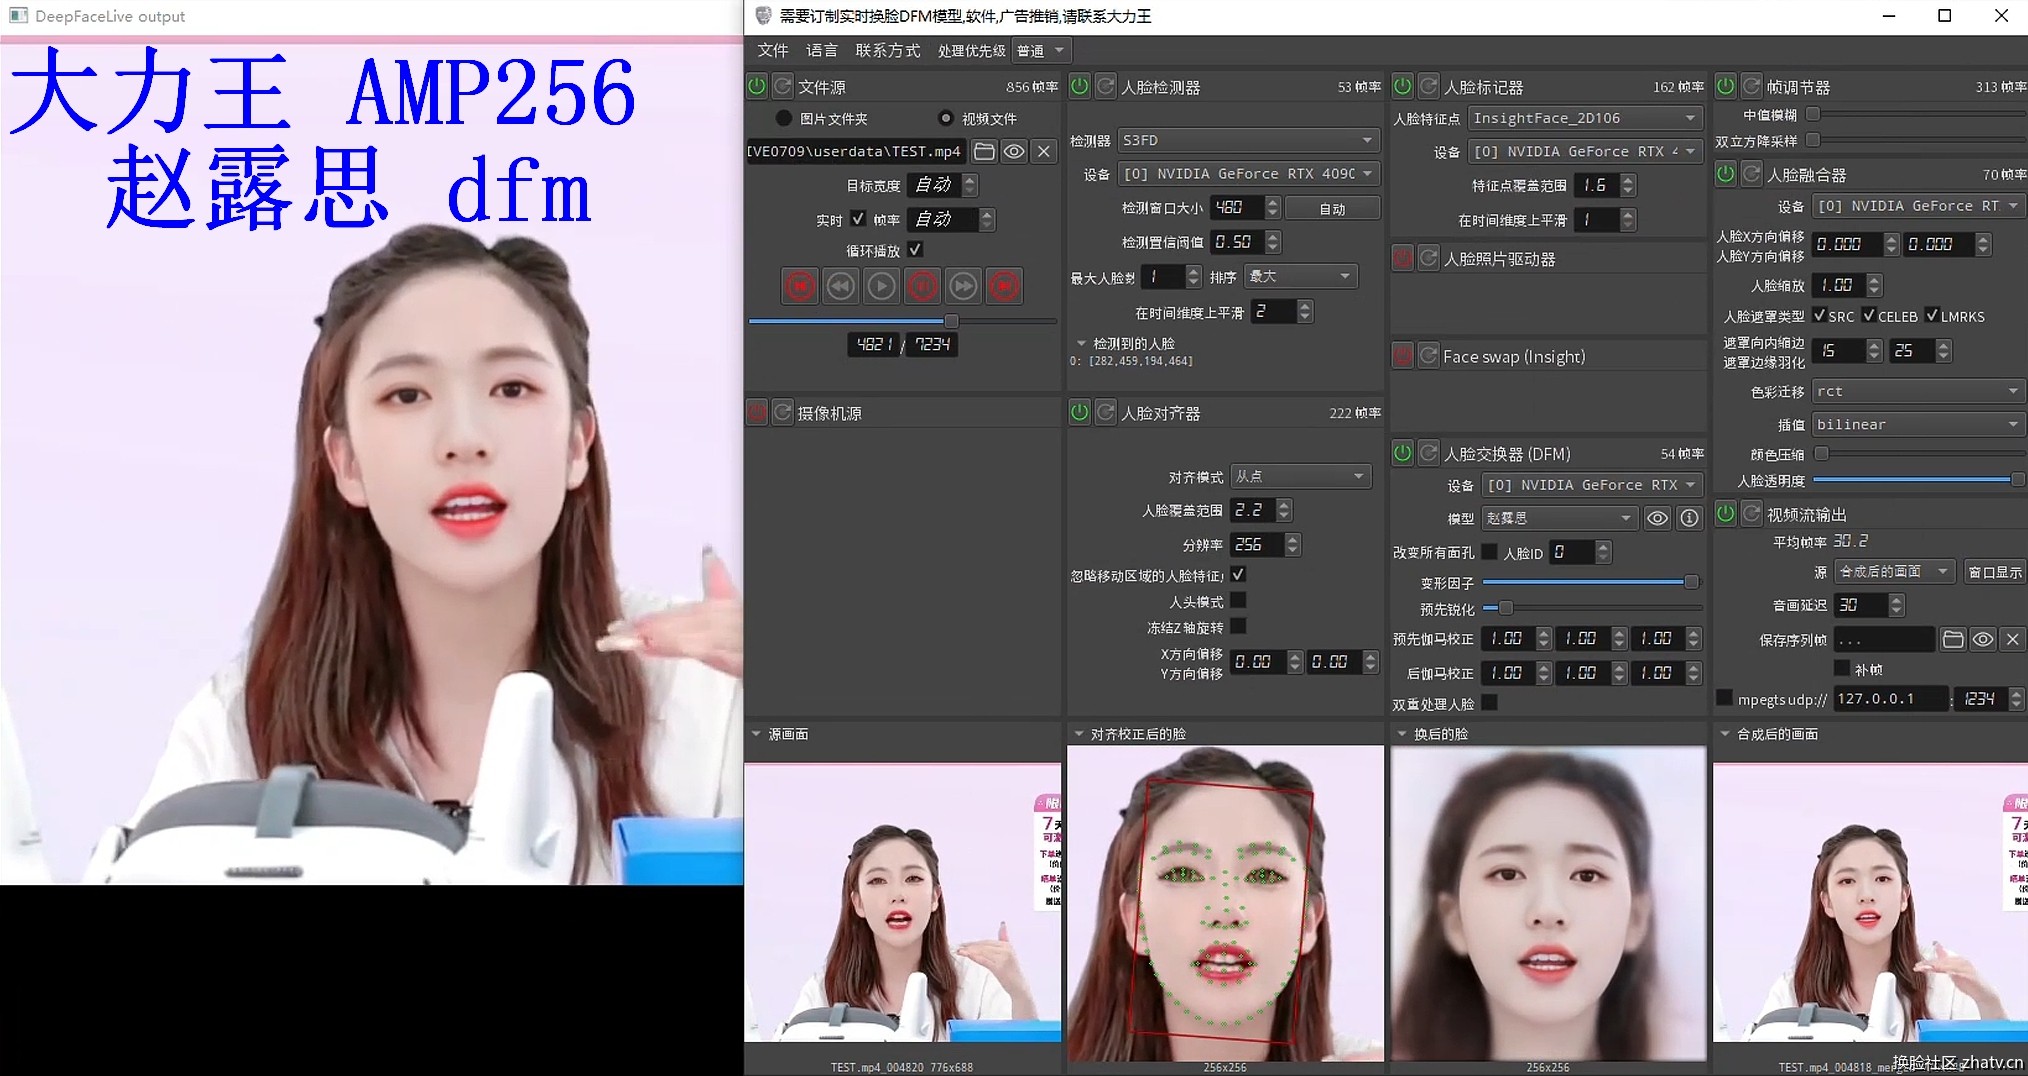Toggle LMRKS face mask checkbox
The height and width of the screenshot is (1076, 2028).
tap(1931, 315)
